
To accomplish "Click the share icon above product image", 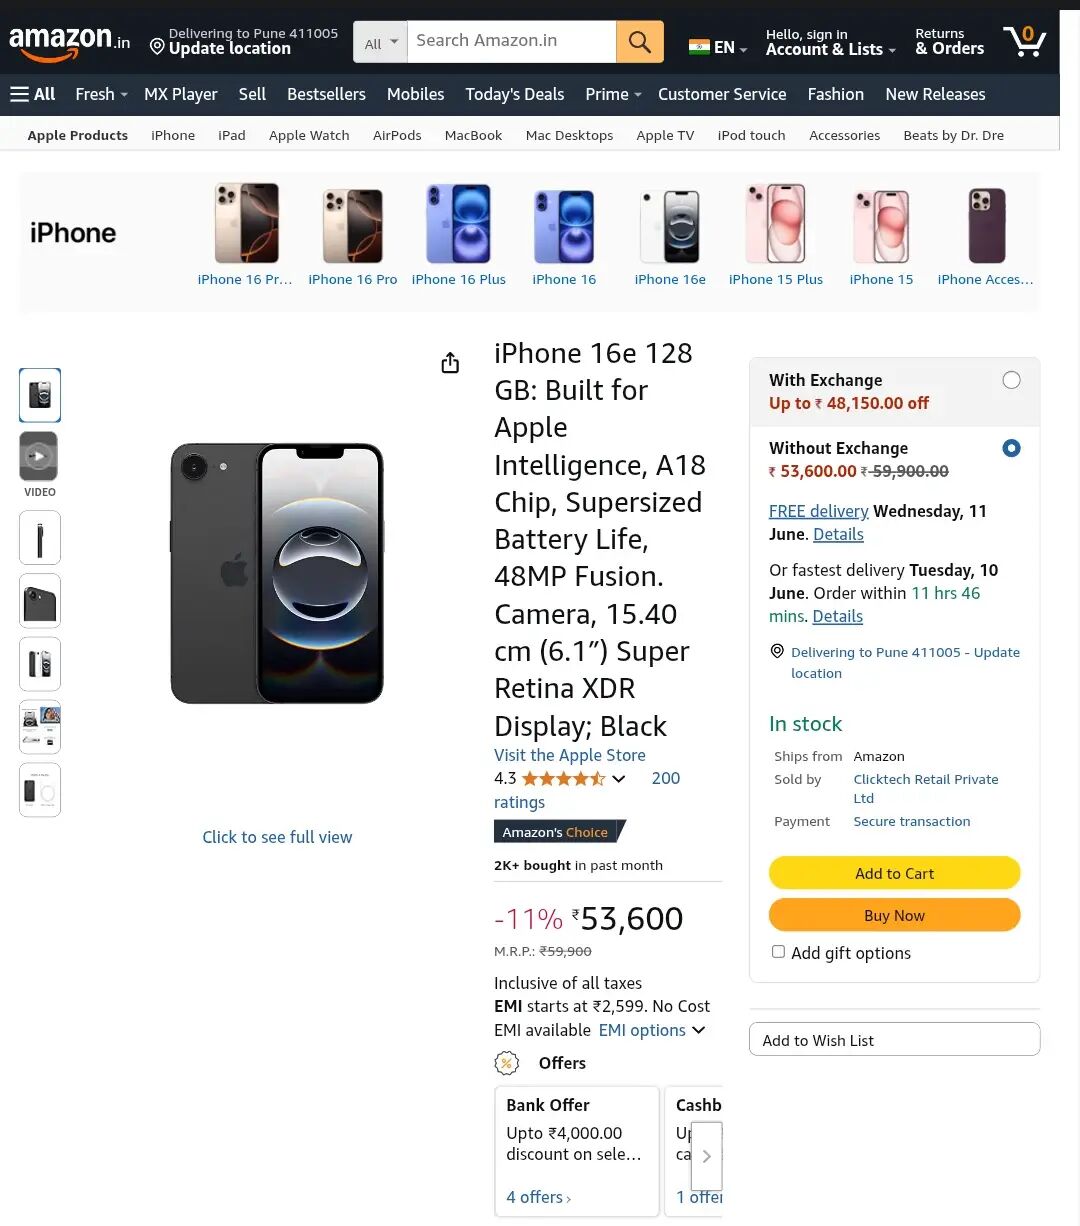I will coord(450,363).
